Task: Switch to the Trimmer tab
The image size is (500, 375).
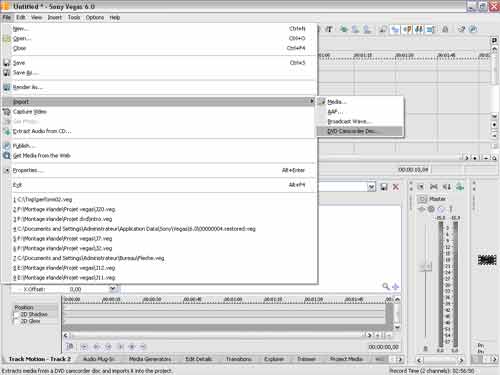Action: (x=306, y=359)
